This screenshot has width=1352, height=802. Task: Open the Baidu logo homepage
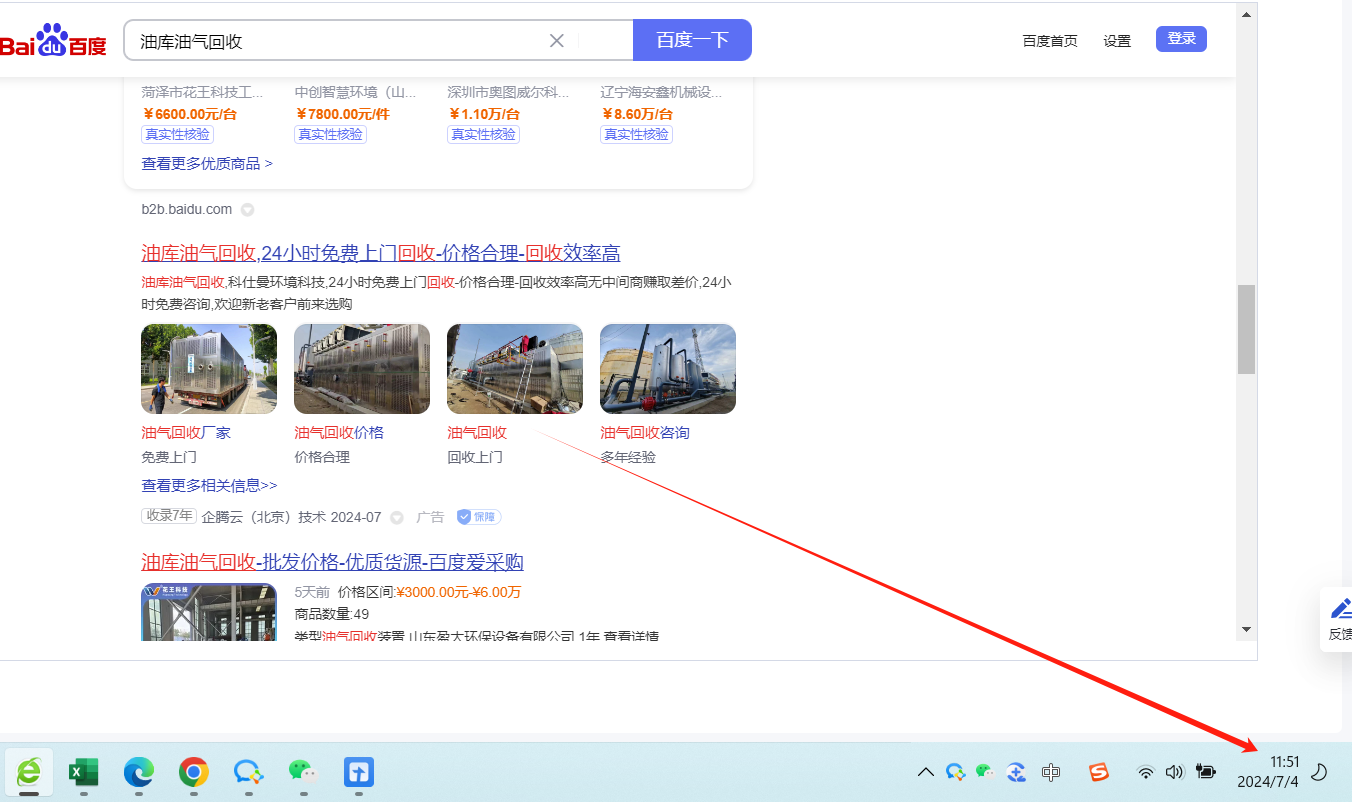(54, 42)
